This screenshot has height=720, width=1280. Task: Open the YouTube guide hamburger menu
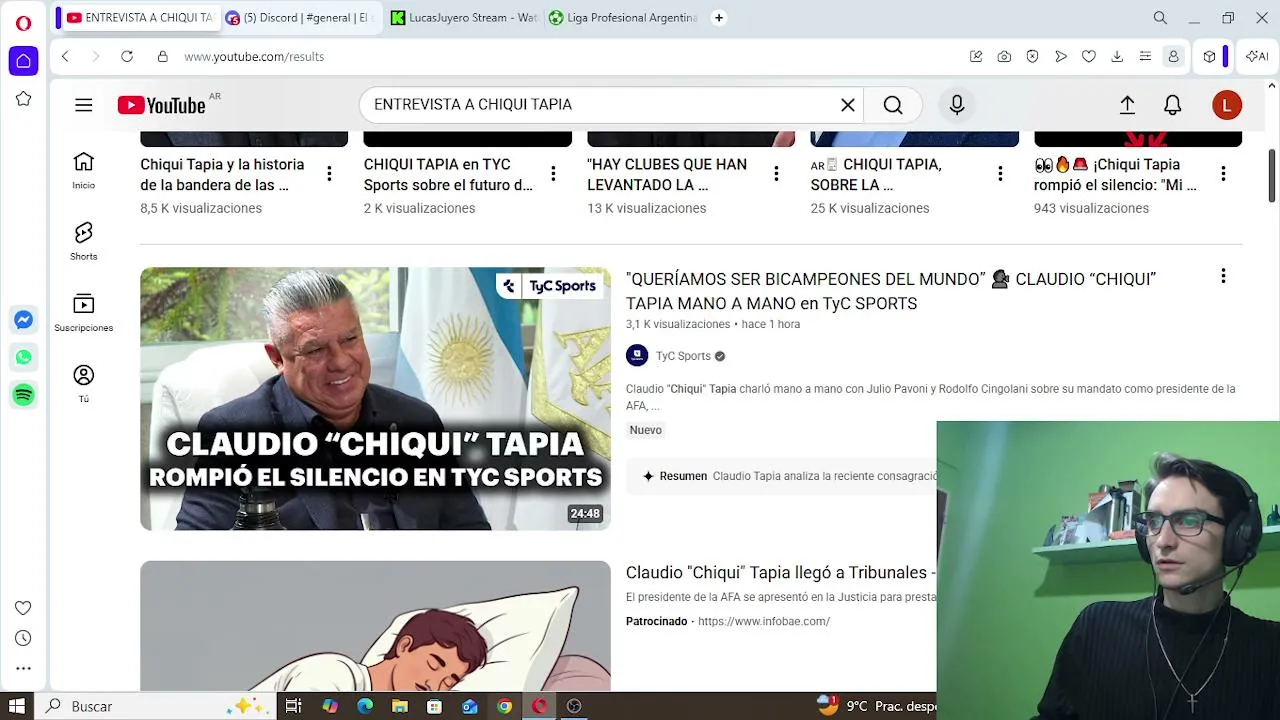point(84,105)
